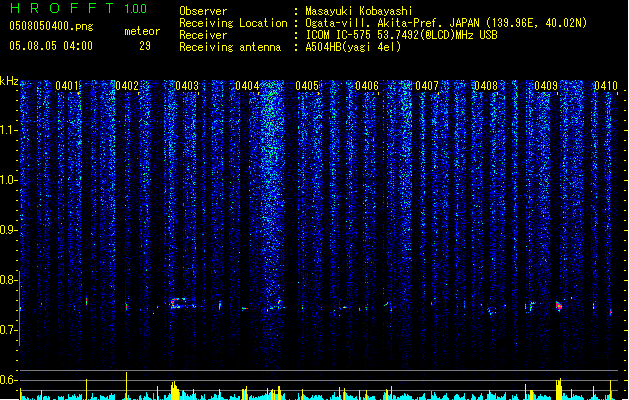Click the 0405 time marker

click(x=307, y=86)
